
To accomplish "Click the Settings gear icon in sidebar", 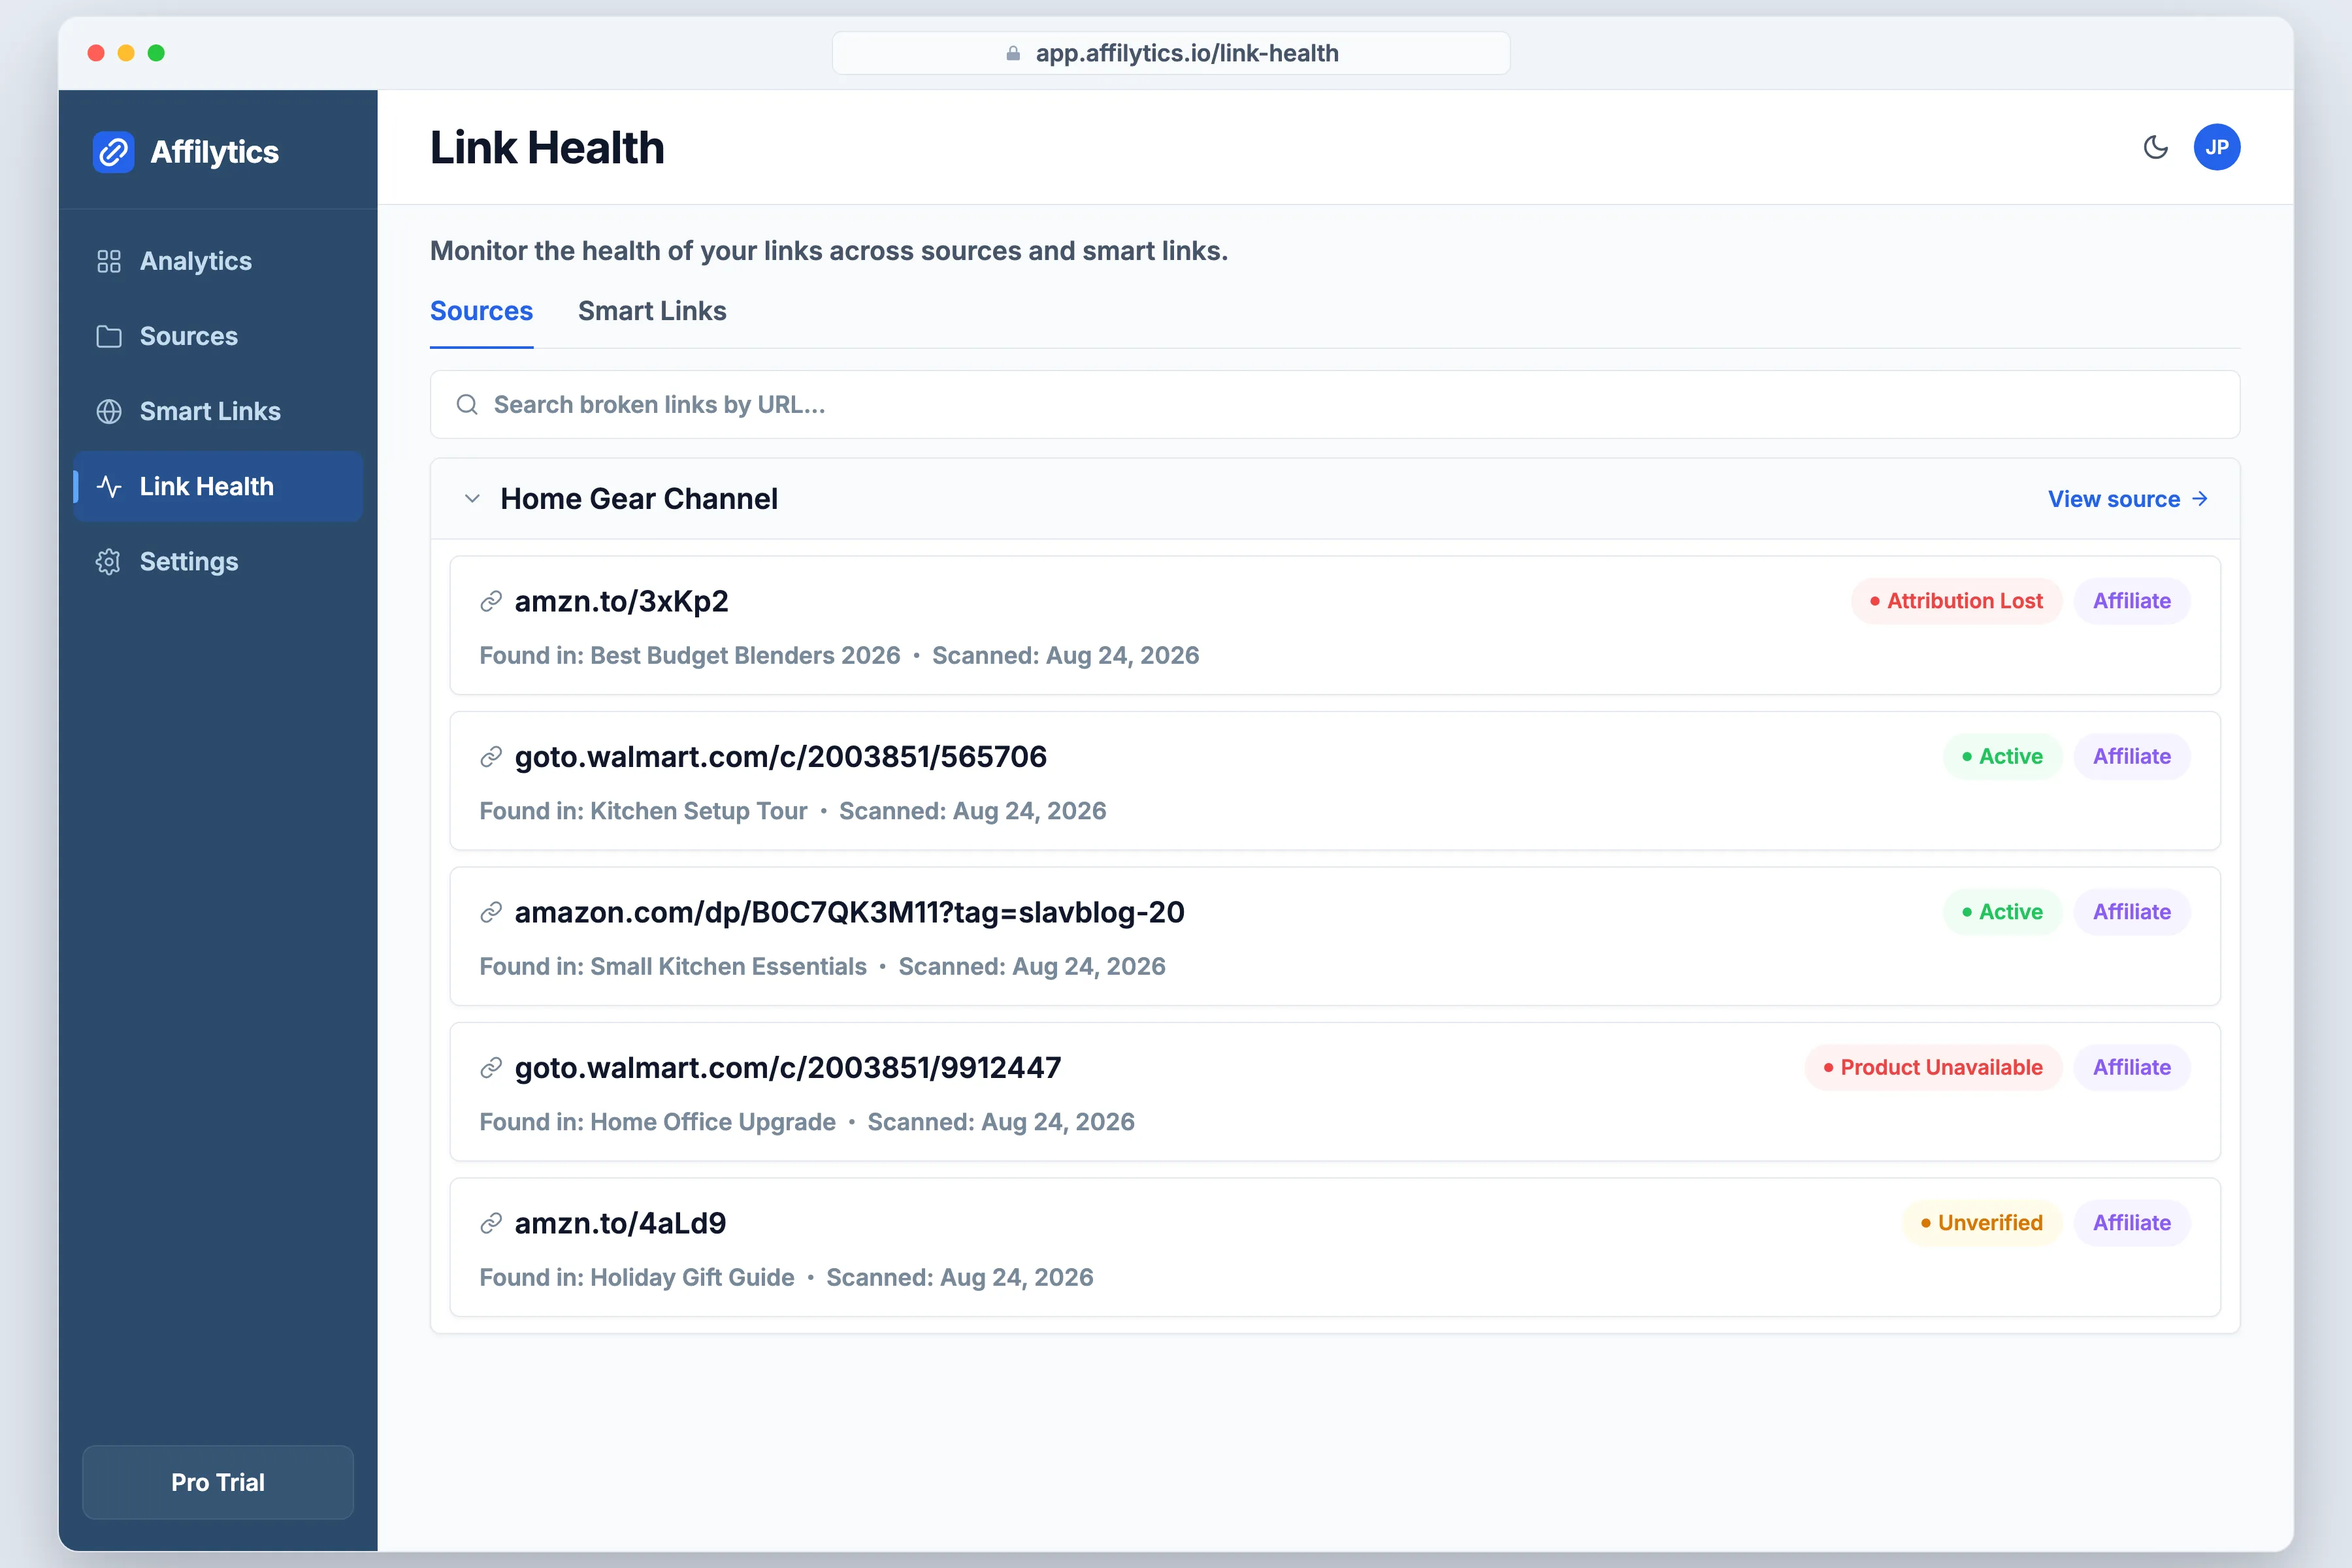I will (x=109, y=562).
